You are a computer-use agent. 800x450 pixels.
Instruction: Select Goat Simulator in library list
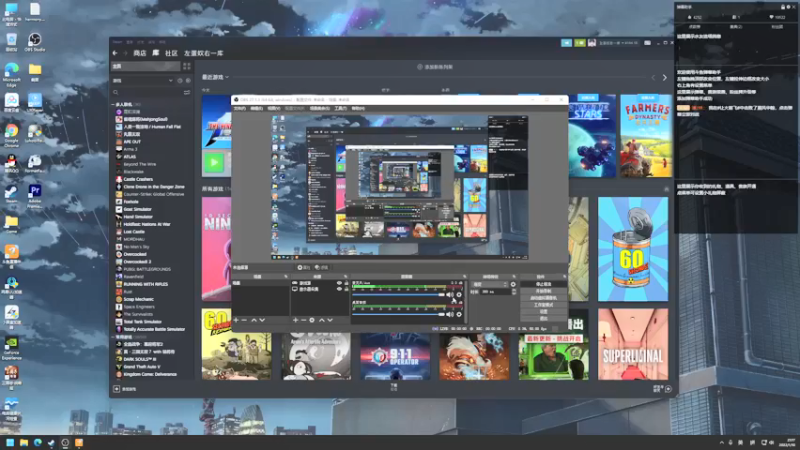(134, 209)
